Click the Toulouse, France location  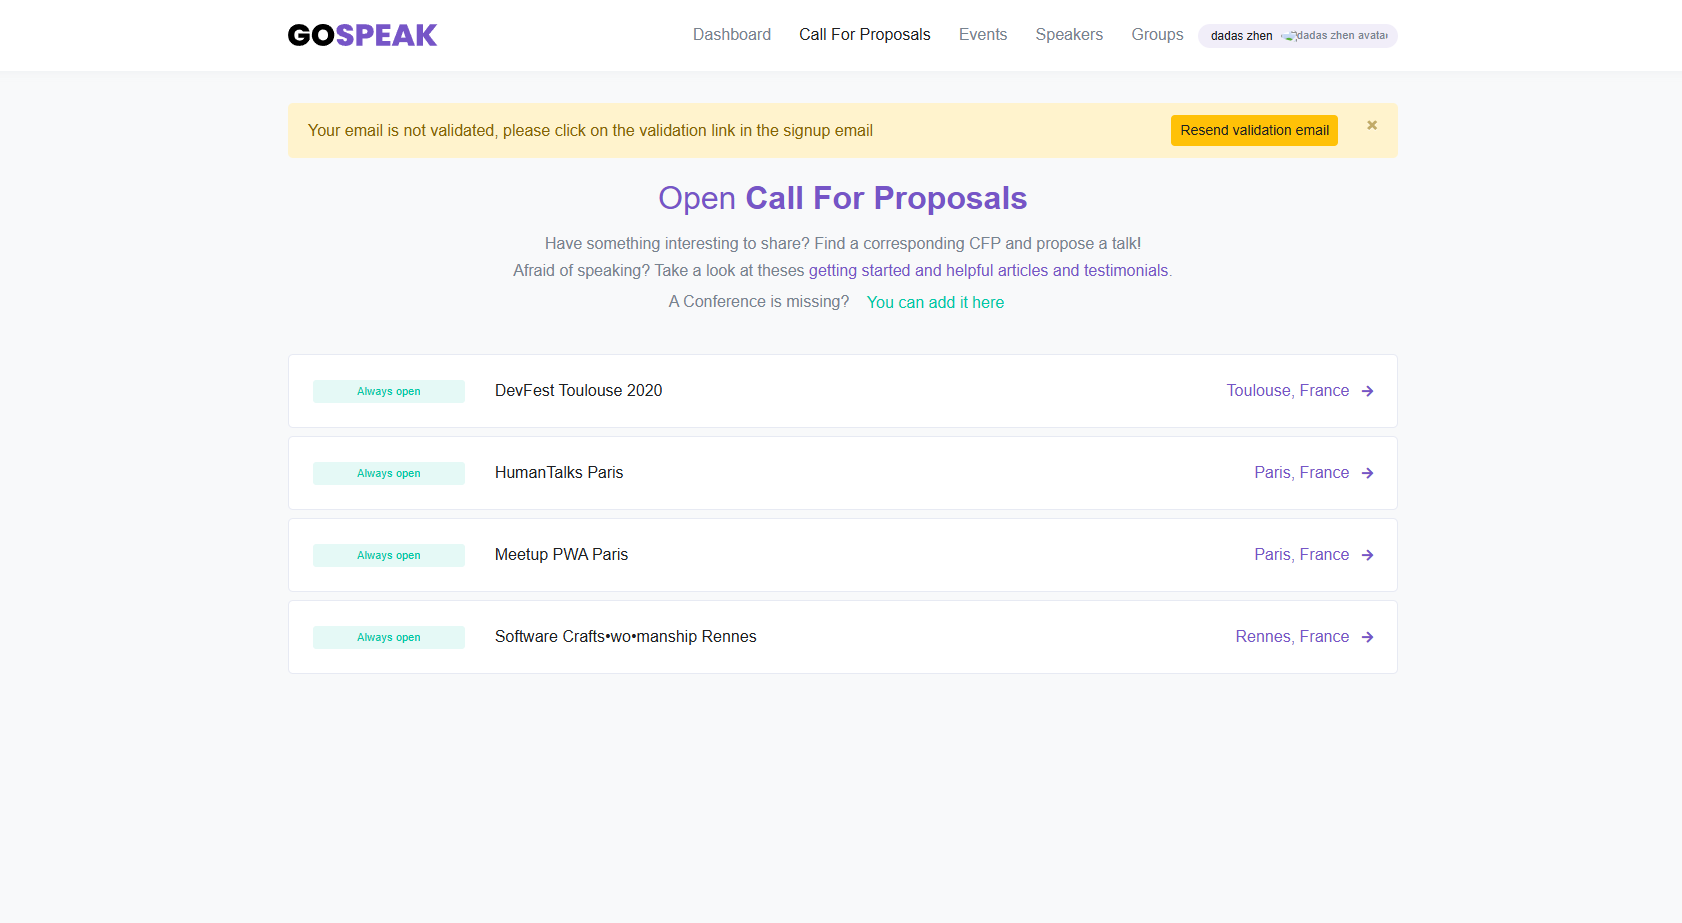[x=1288, y=390]
